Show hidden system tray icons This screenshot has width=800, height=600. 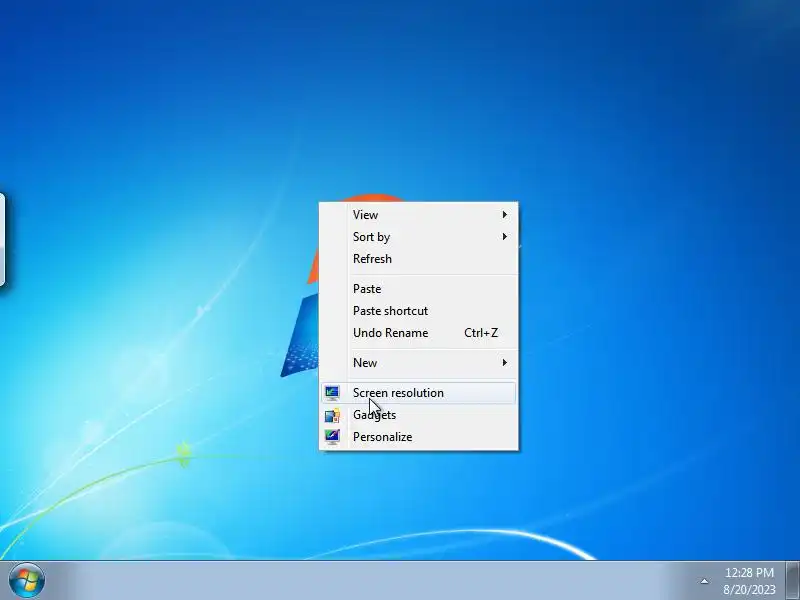coord(704,581)
